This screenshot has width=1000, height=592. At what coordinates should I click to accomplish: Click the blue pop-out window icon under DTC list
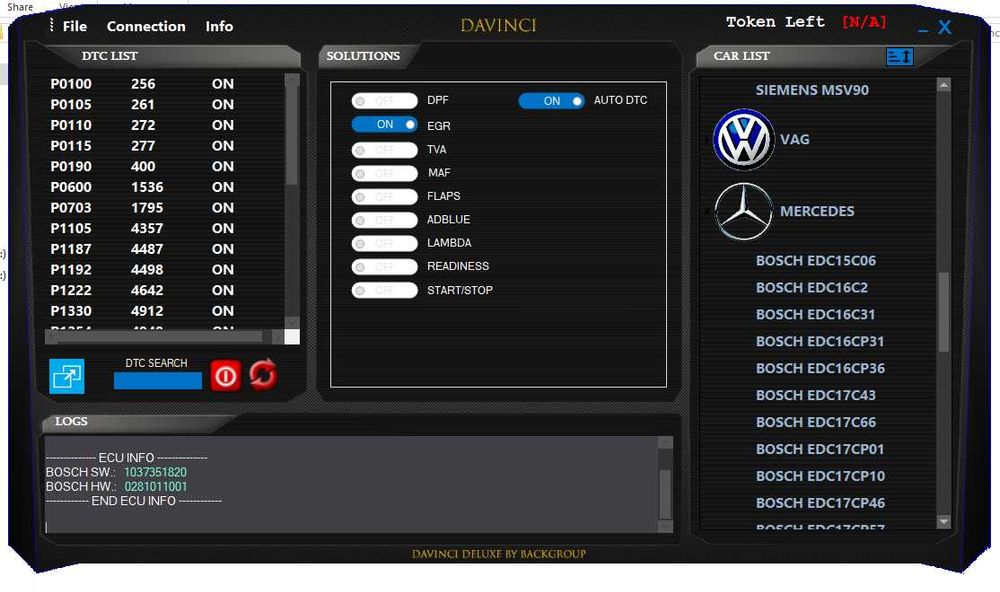[67, 376]
